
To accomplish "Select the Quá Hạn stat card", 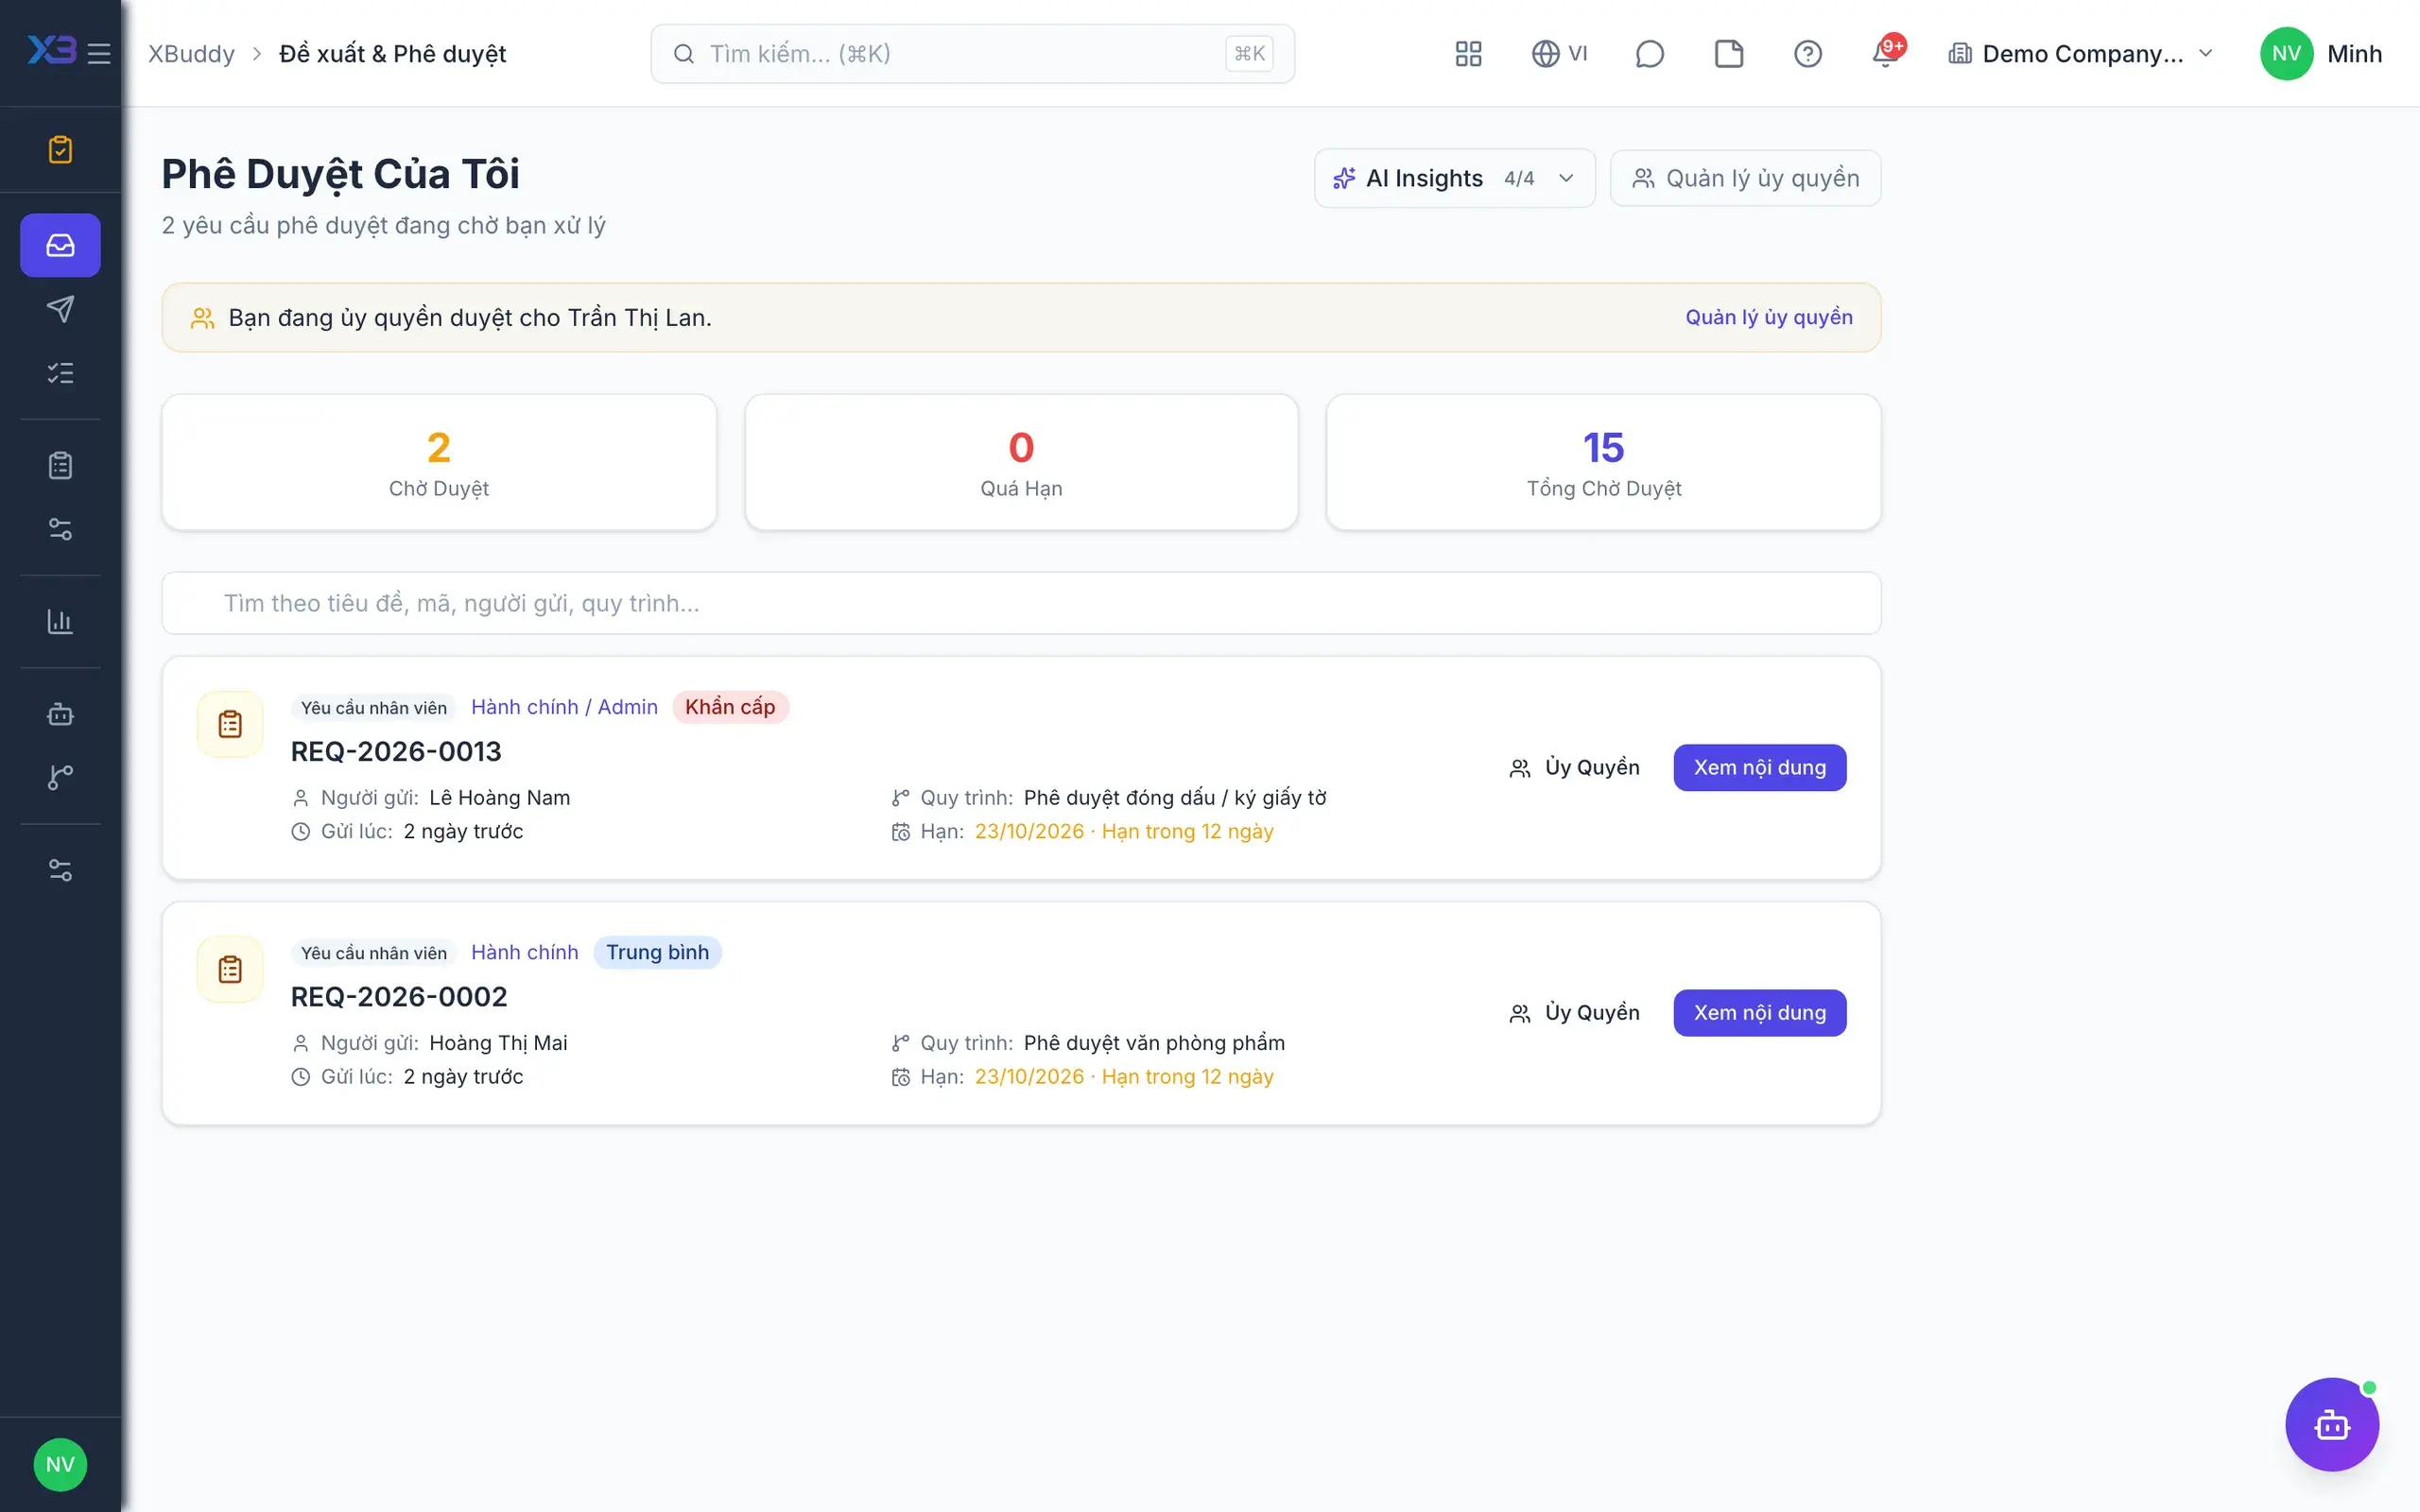I will 1020,462.
